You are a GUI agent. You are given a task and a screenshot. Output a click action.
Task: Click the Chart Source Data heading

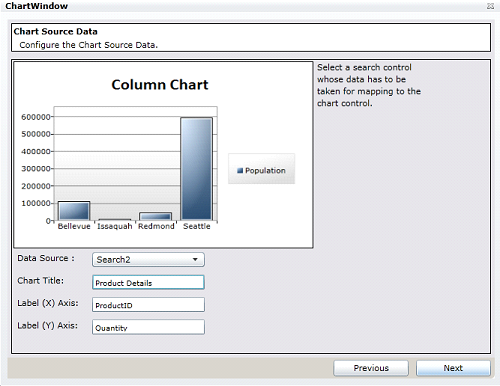(55, 31)
